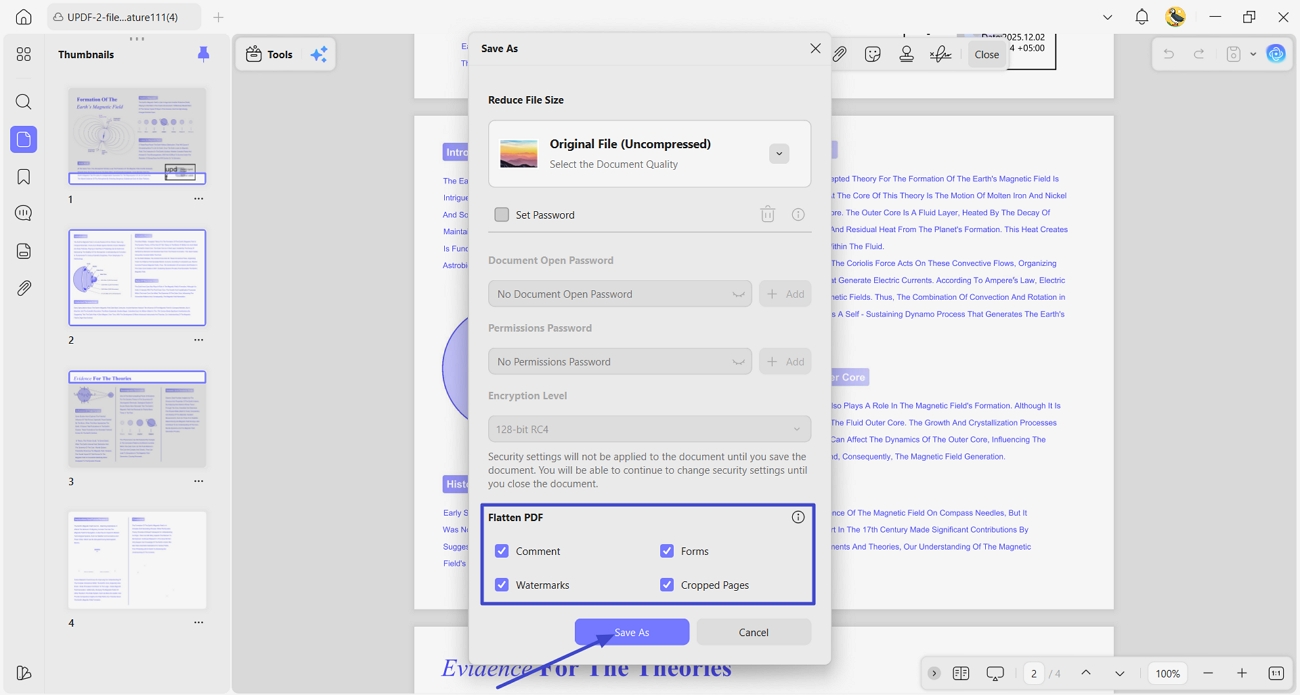This screenshot has width=1300, height=695.
Task: Expand the document quality dropdown
Action: 779,154
